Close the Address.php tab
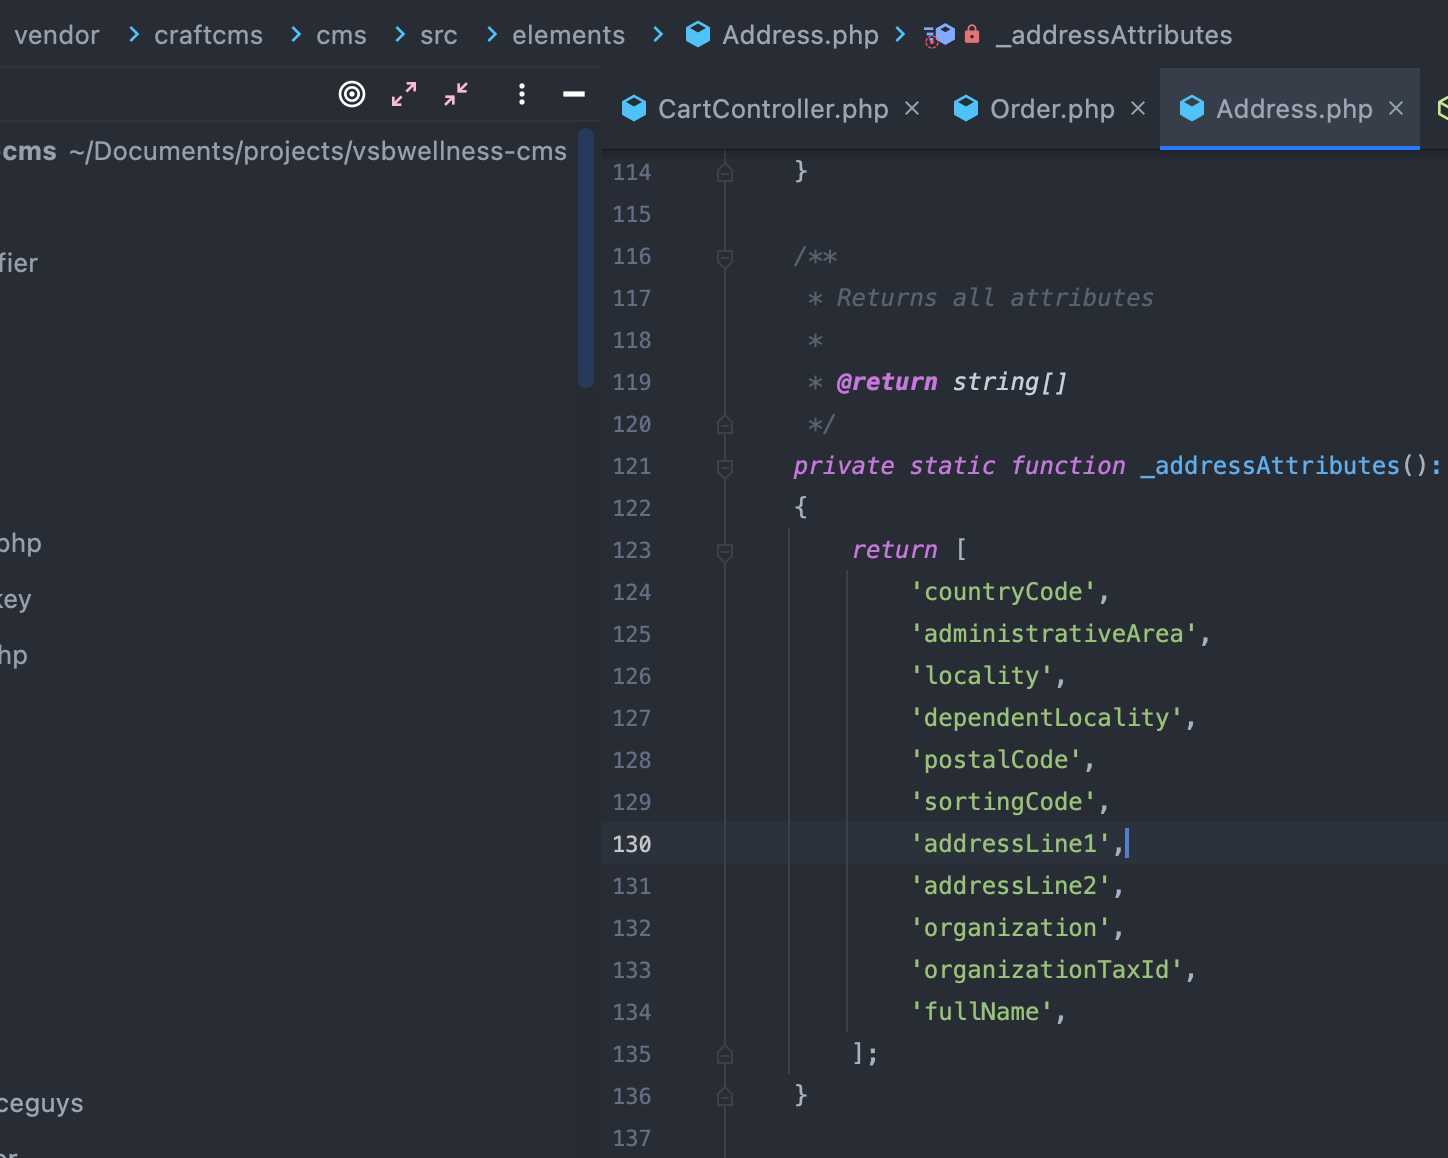 [1396, 108]
